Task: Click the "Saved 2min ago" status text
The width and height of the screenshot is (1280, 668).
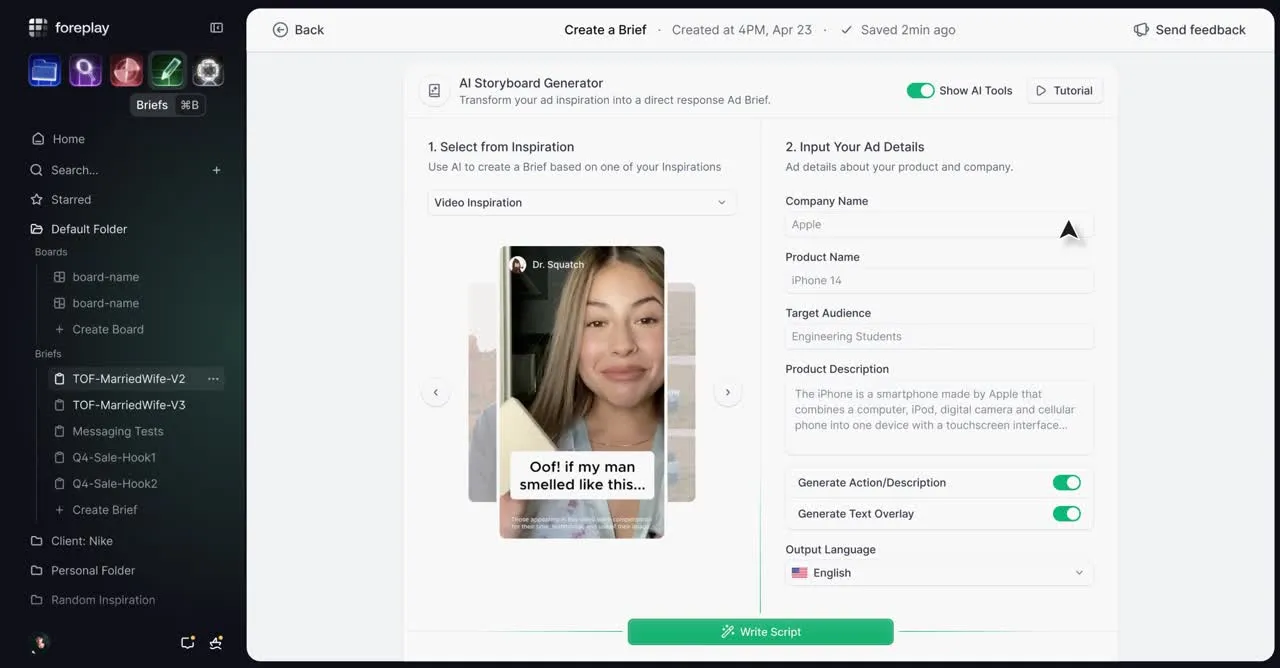Action: pos(908,30)
